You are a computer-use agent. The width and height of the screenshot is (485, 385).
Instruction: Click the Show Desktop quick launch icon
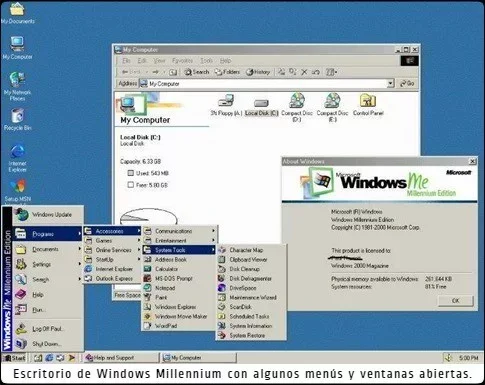[x=38, y=358]
